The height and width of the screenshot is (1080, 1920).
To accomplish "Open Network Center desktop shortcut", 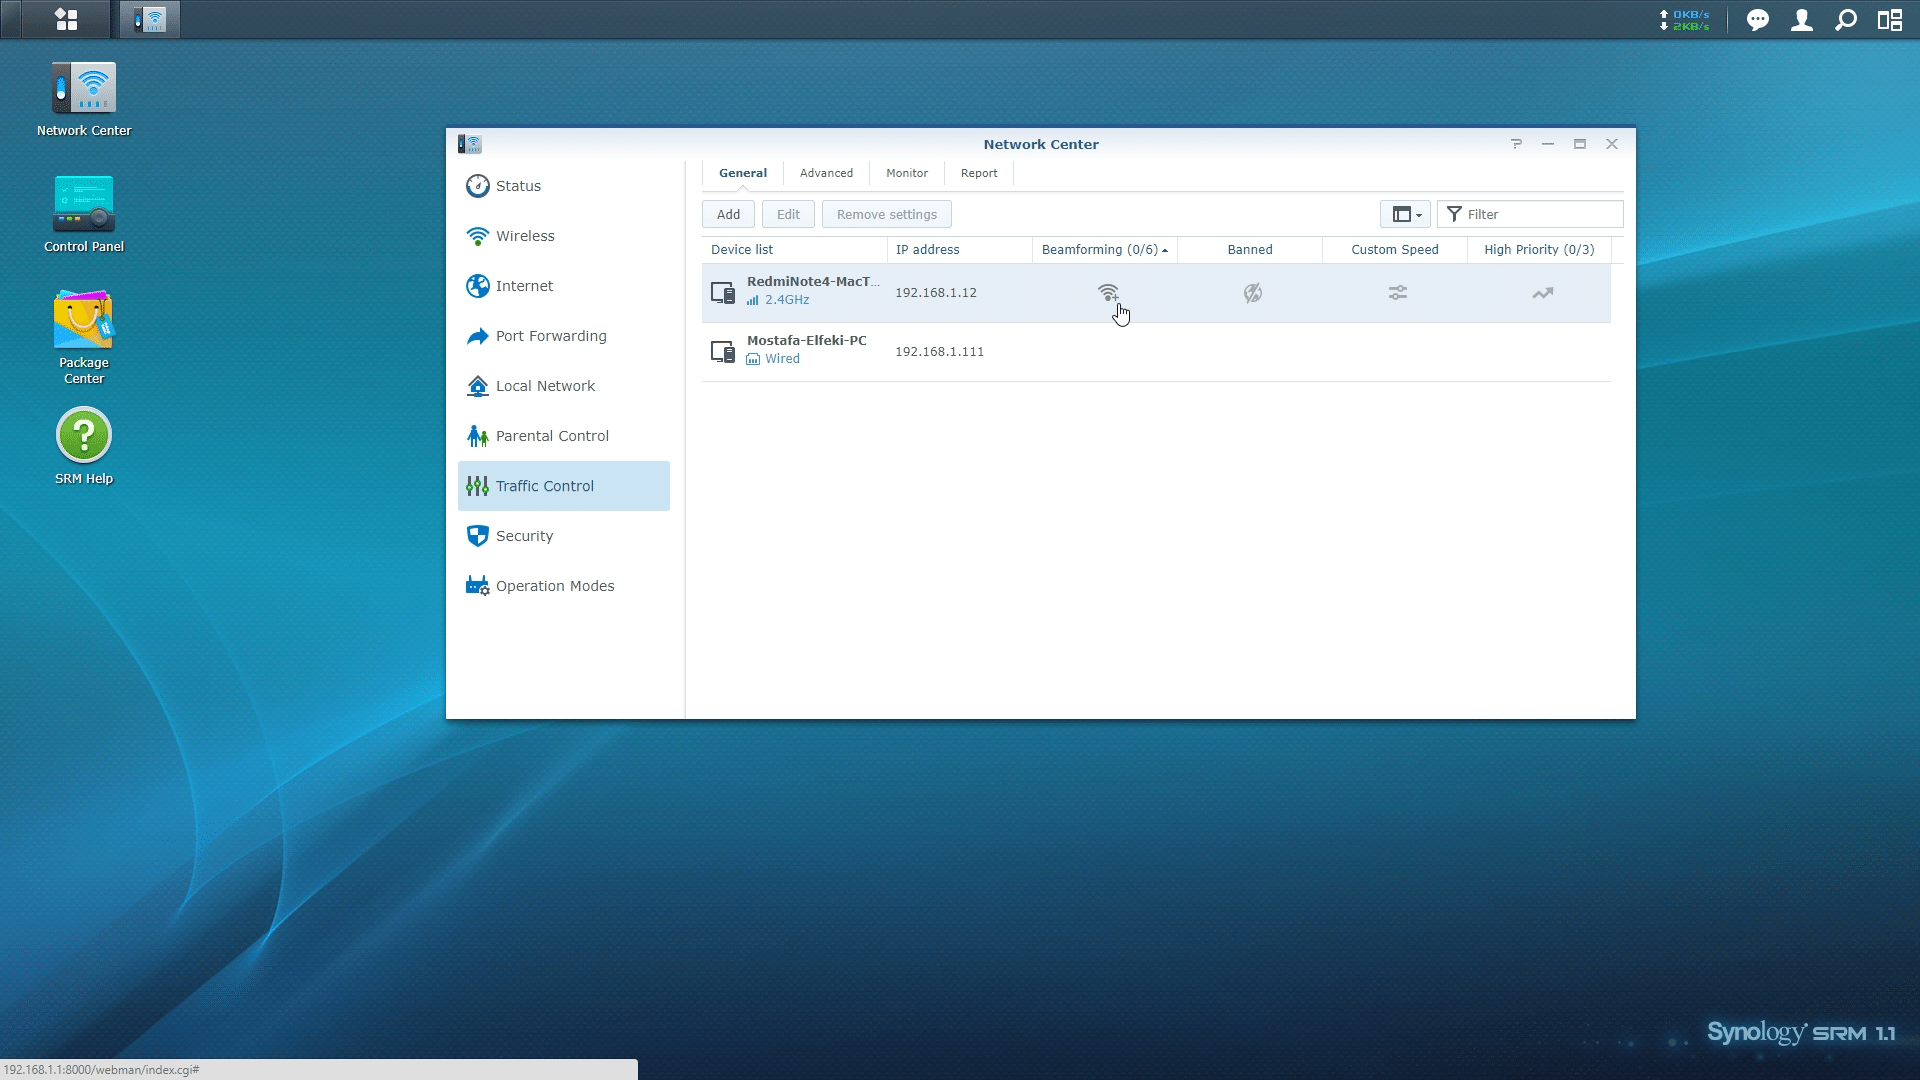I will [84, 99].
